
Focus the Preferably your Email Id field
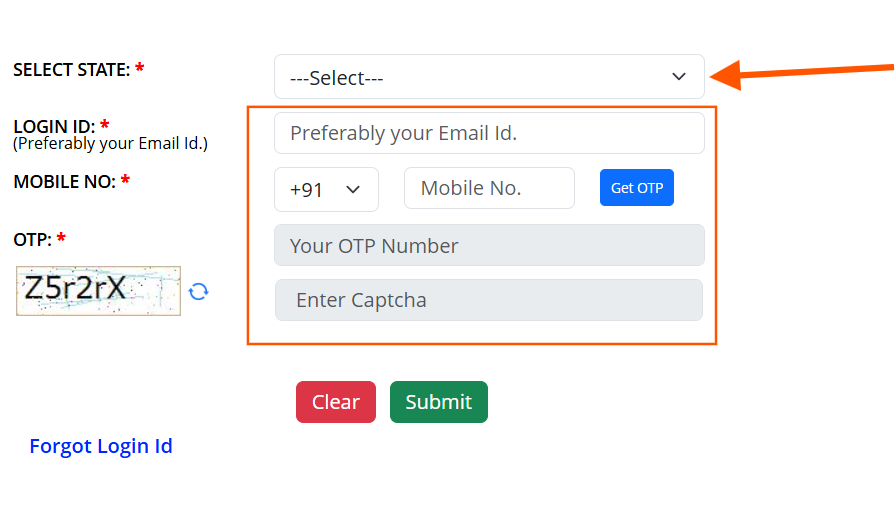[x=489, y=133]
